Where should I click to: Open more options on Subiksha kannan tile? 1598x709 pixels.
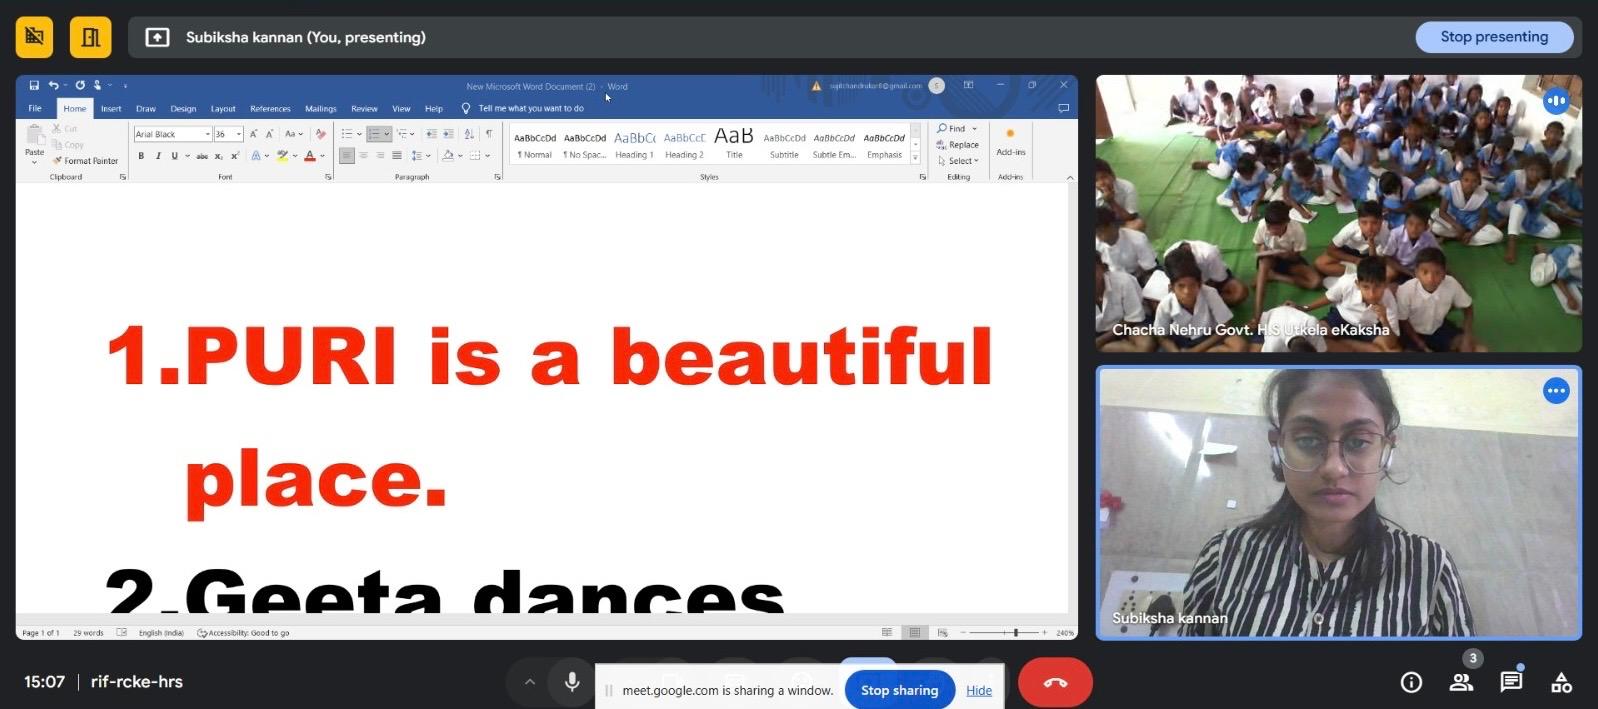point(1555,391)
